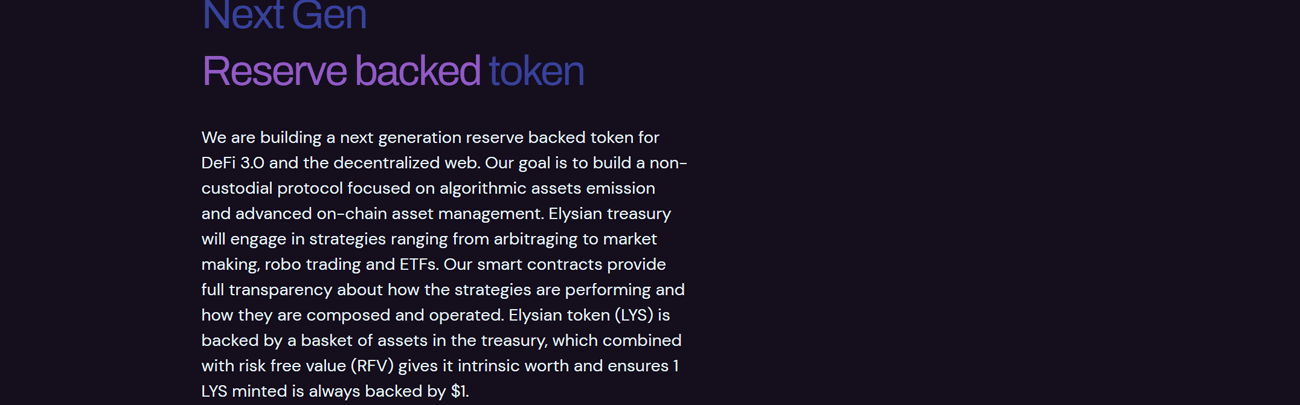Click the "DeFi 3.0" text in paragraph
The width and height of the screenshot is (1300, 405).
[x=232, y=163]
